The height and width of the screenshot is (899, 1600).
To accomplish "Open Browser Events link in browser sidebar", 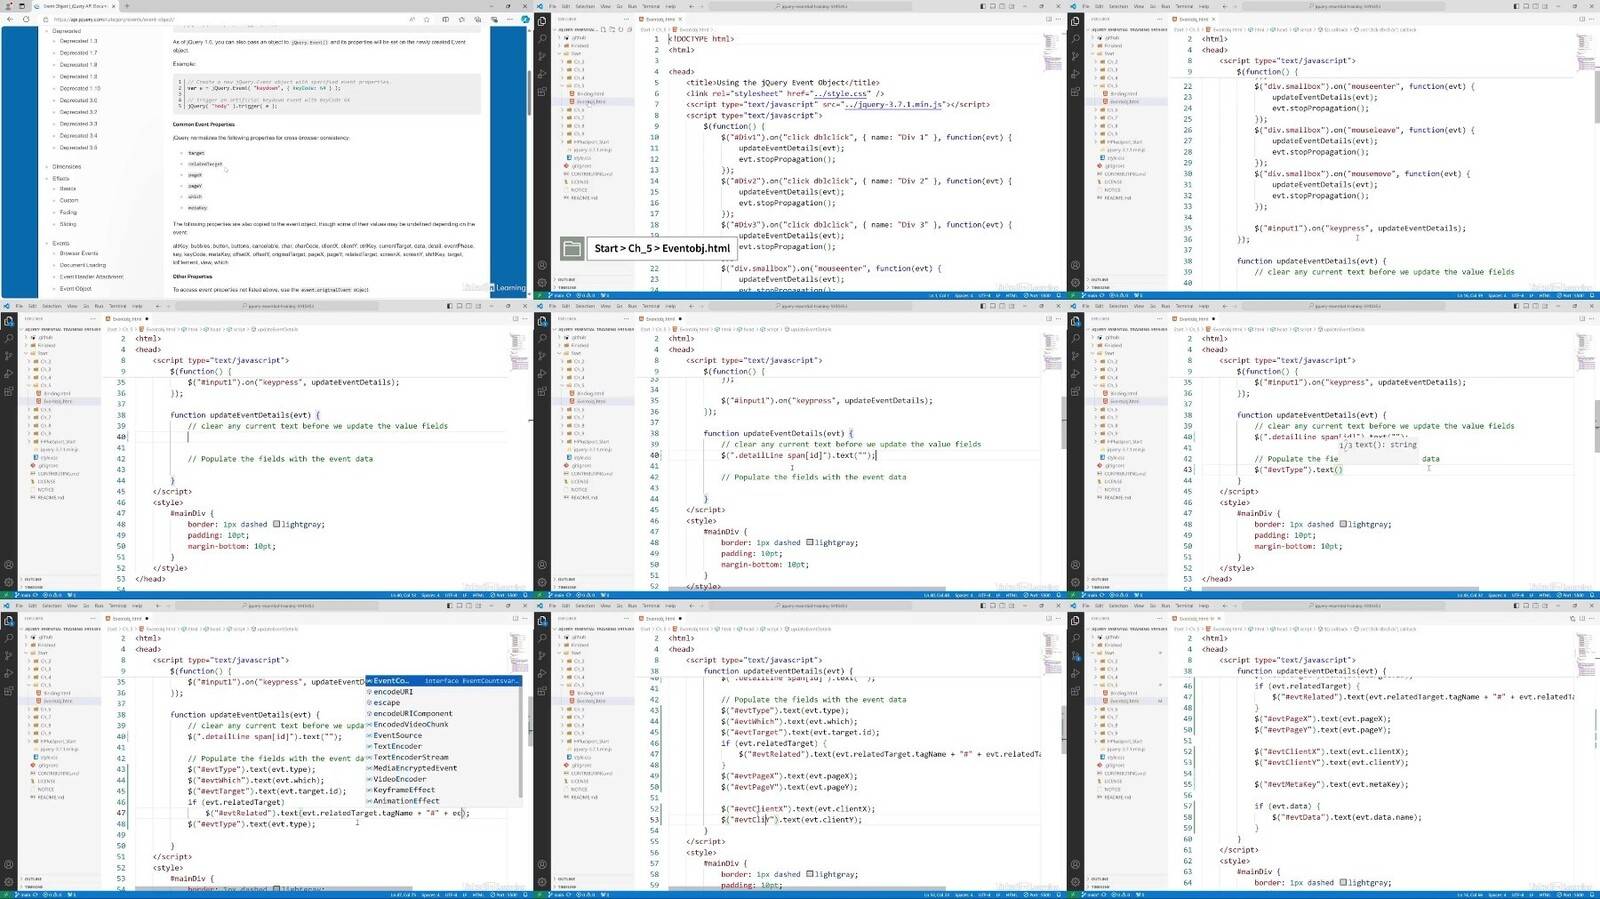I will coord(79,253).
